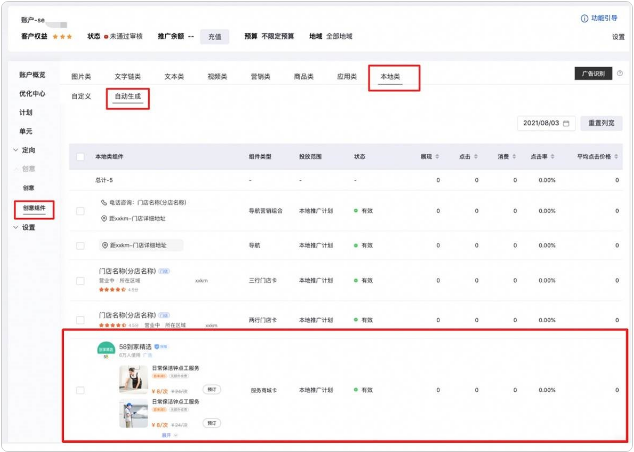Sort by 点击 column arrows
The width and height of the screenshot is (634, 452).
(476, 157)
